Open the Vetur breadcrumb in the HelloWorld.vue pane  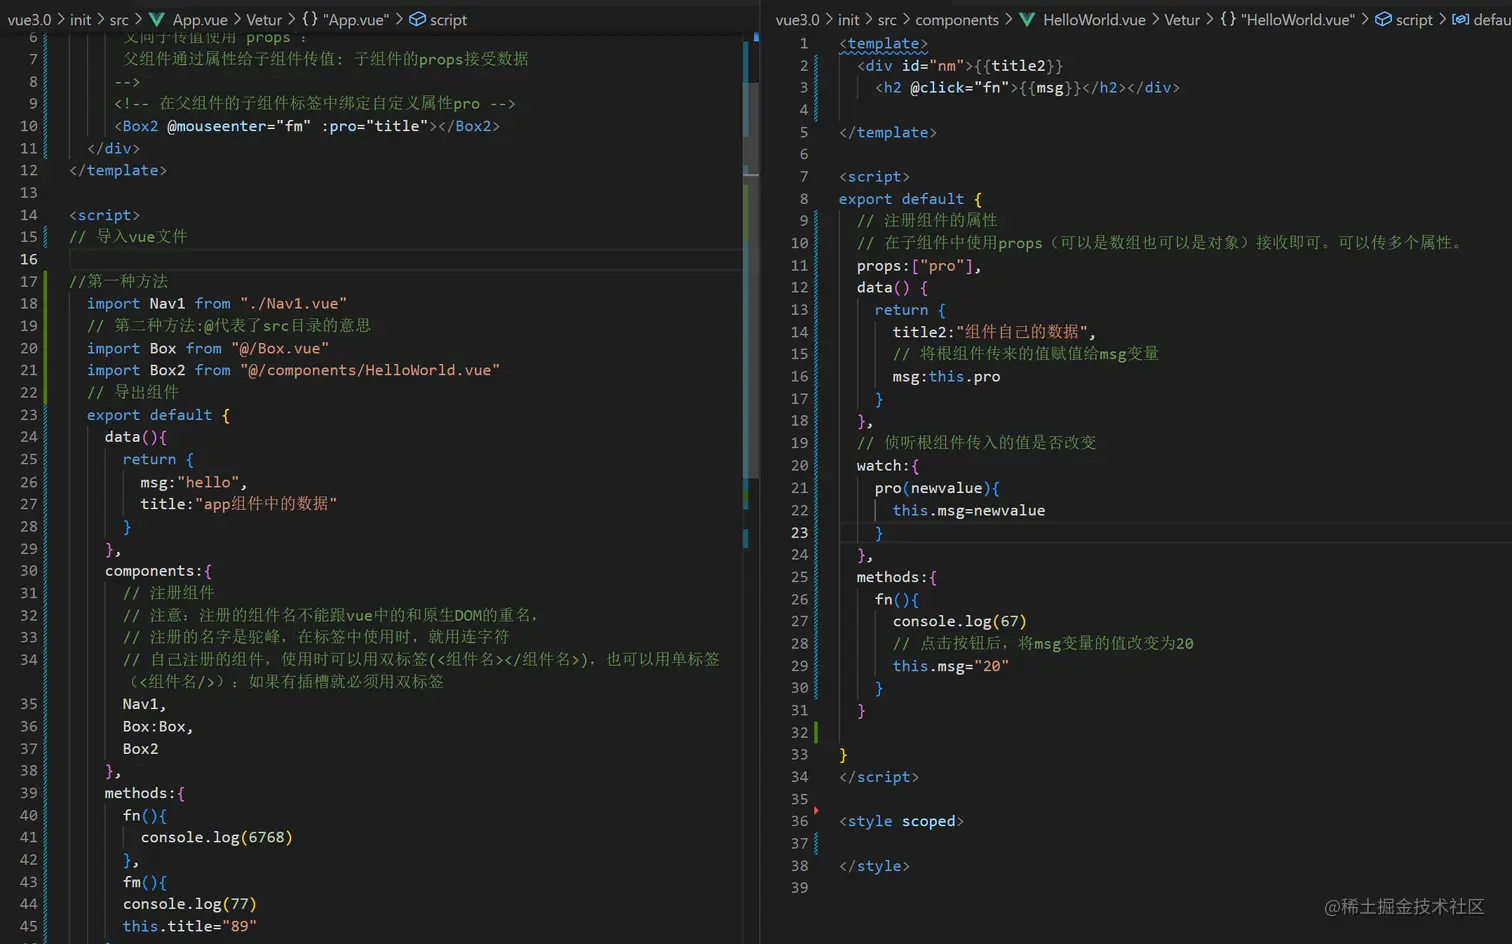coord(1182,19)
